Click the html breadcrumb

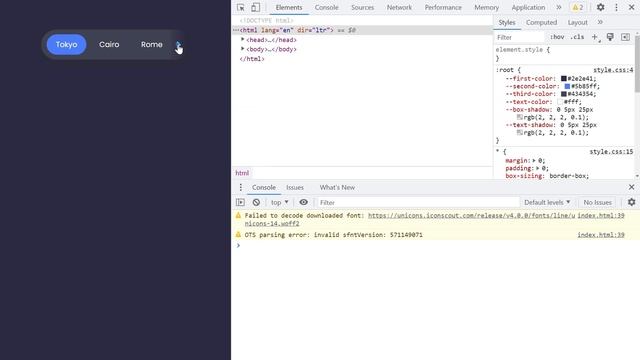[242, 173]
